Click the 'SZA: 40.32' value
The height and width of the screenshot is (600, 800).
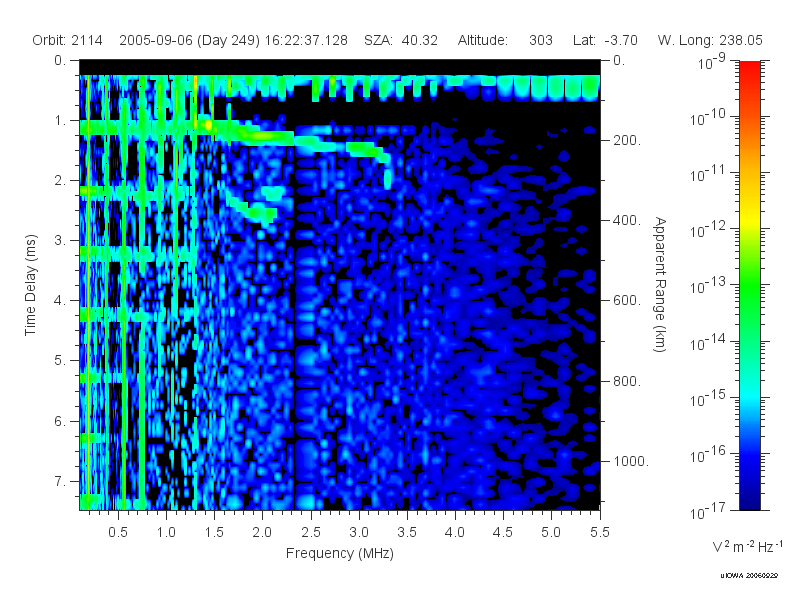point(401,40)
